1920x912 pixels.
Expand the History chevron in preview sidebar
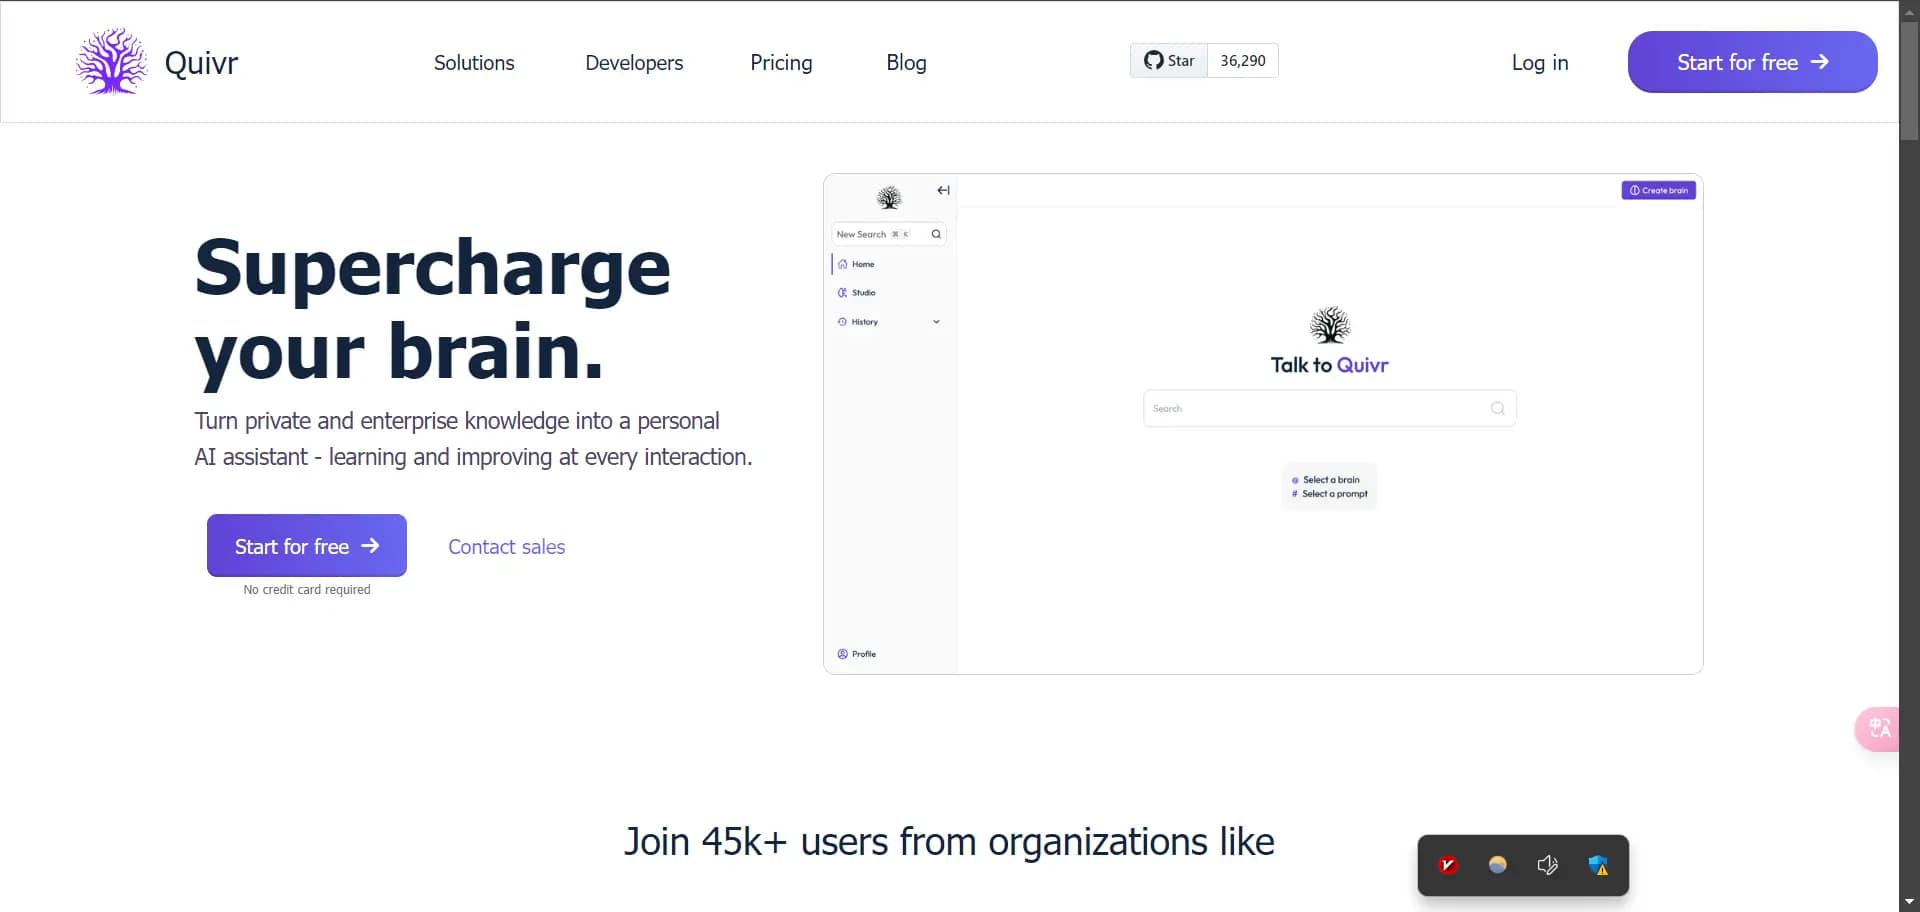(x=936, y=322)
